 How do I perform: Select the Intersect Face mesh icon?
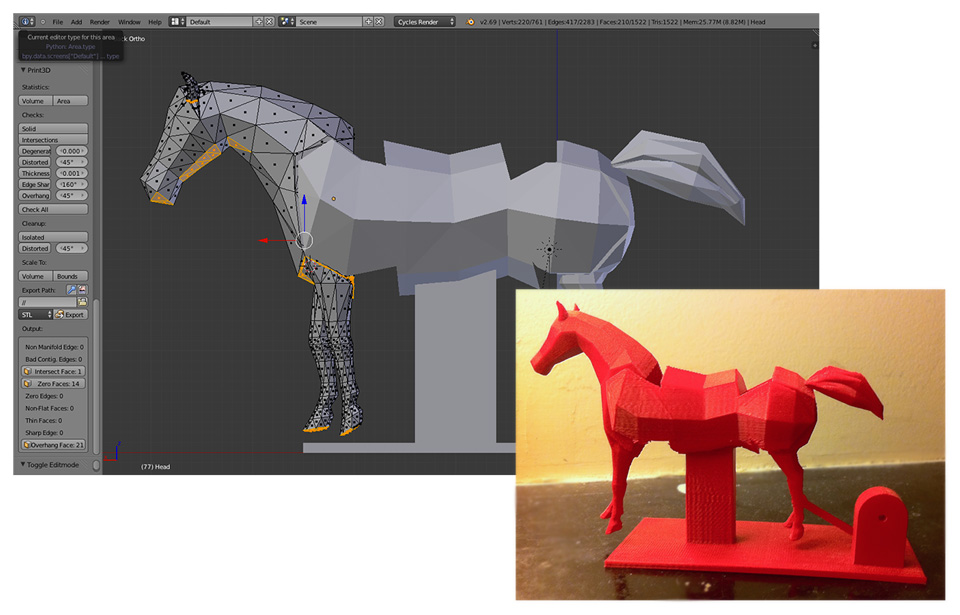click(28, 371)
